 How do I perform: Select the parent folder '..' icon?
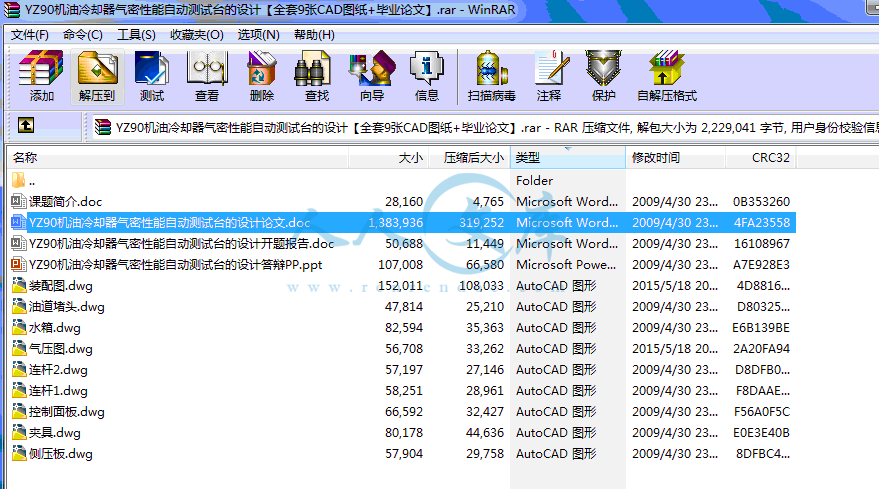pyautogui.click(x=18, y=181)
